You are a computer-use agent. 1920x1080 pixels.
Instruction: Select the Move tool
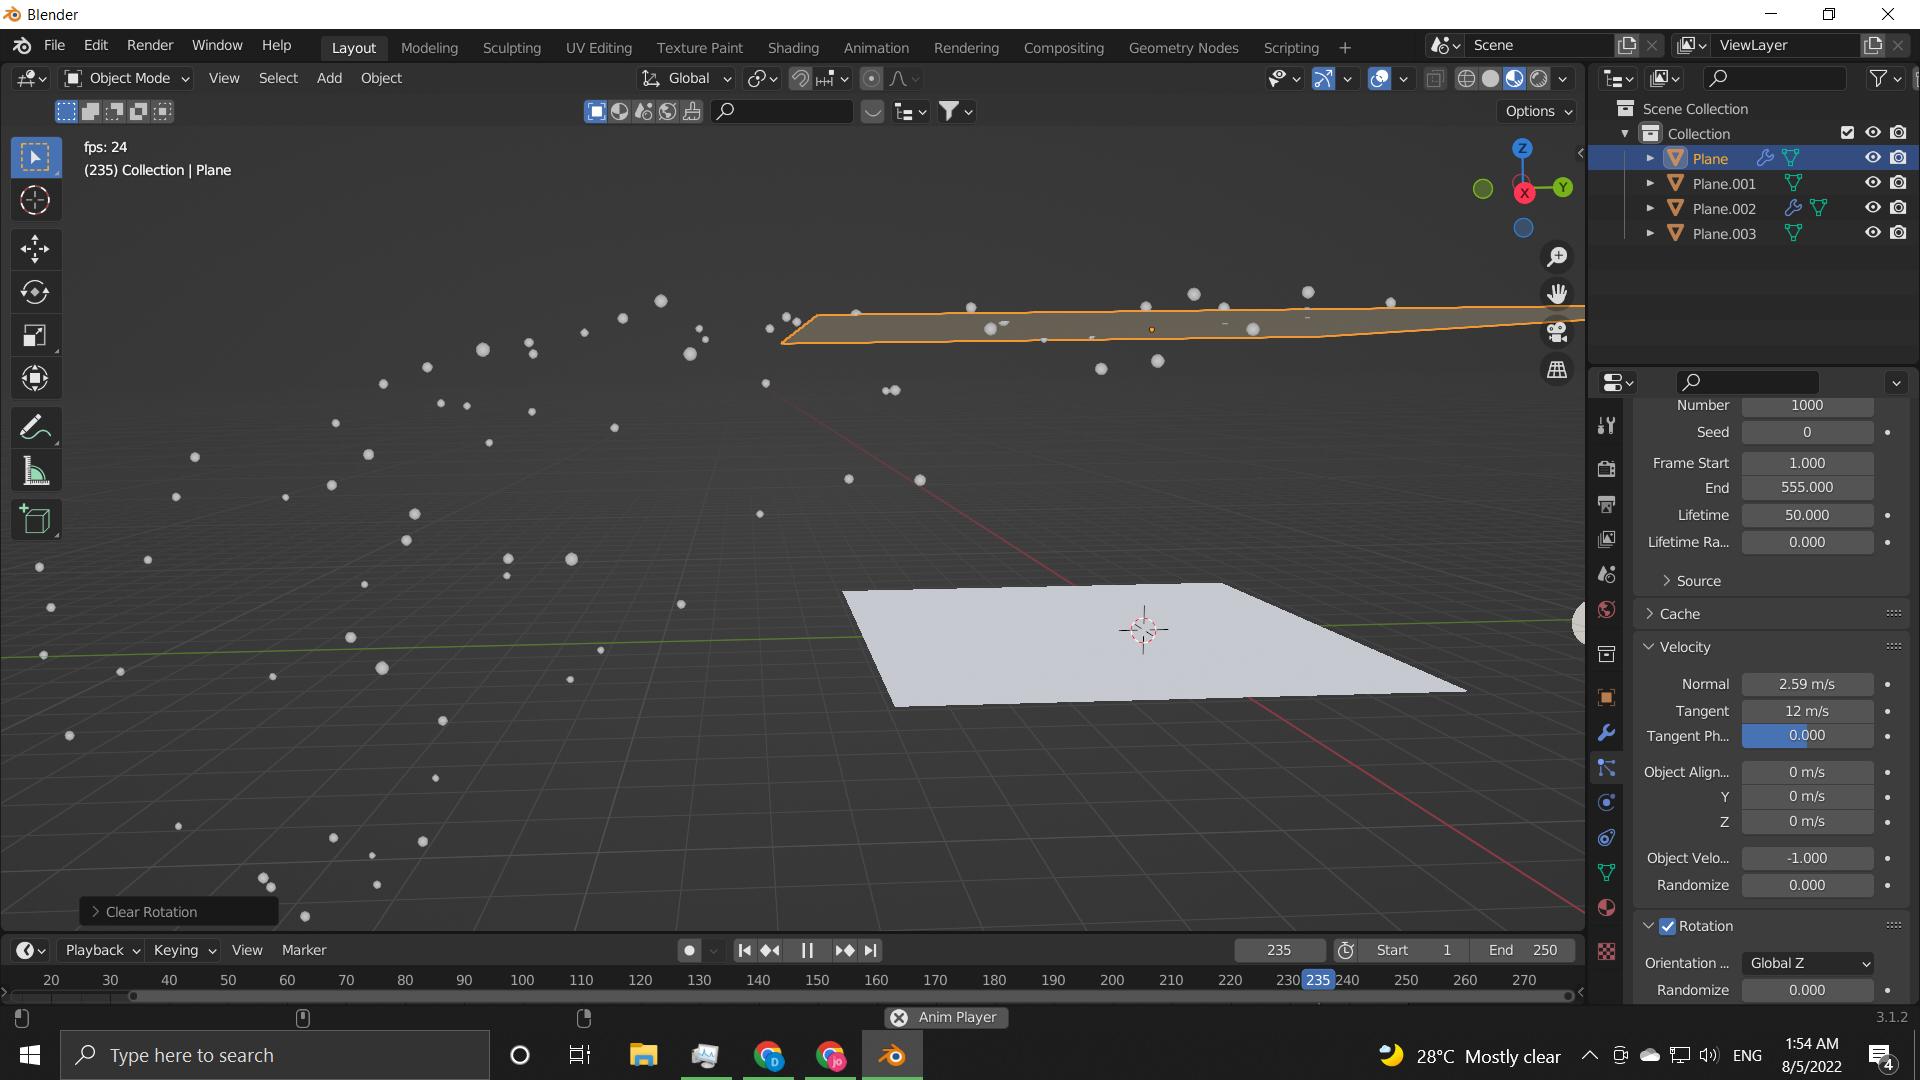click(35, 249)
